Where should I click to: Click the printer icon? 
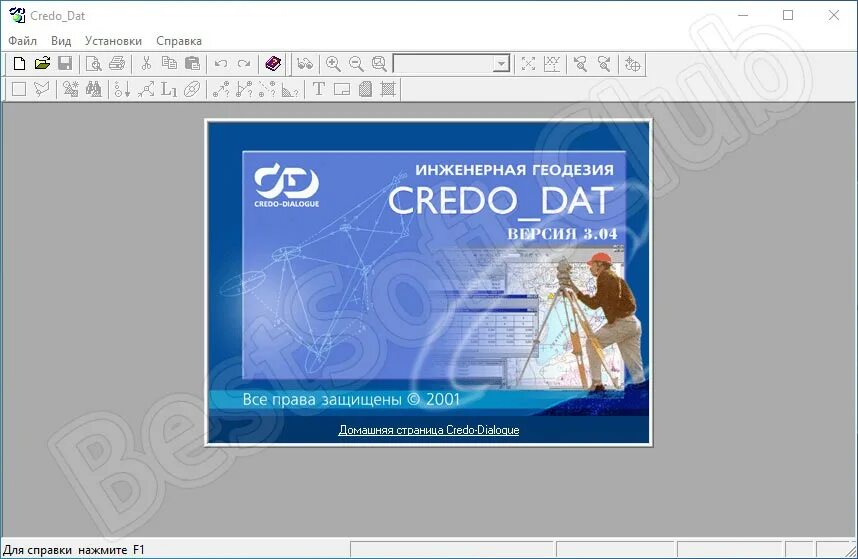[117, 64]
